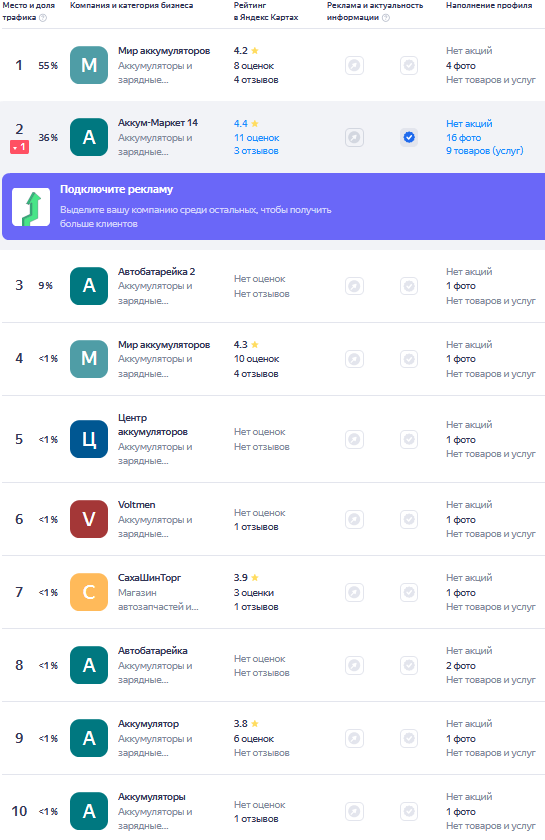Click the grey verified checkmark in the eighth-ranked Автобатарейка row
This screenshot has height=840, width=545.
pos(409,665)
